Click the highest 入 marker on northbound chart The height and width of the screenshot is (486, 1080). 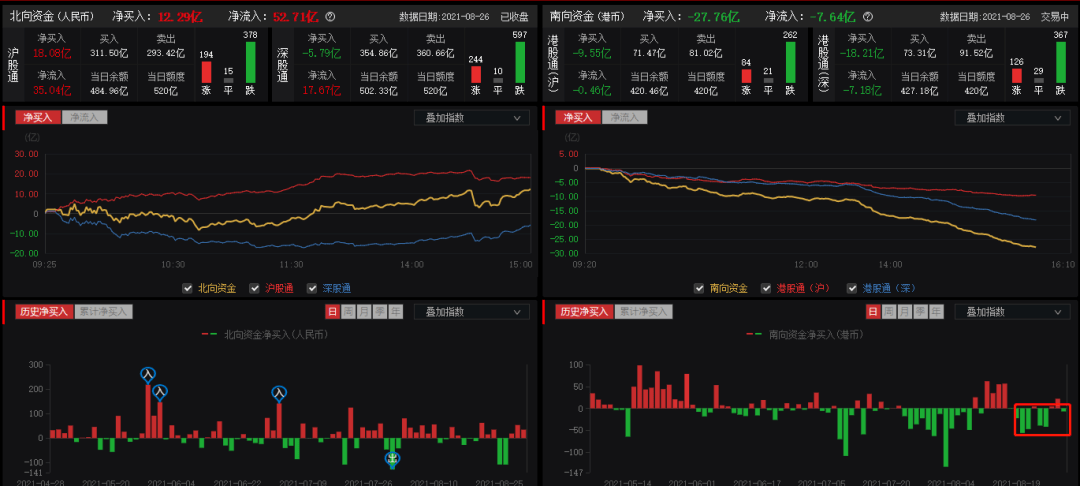(148, 375)
